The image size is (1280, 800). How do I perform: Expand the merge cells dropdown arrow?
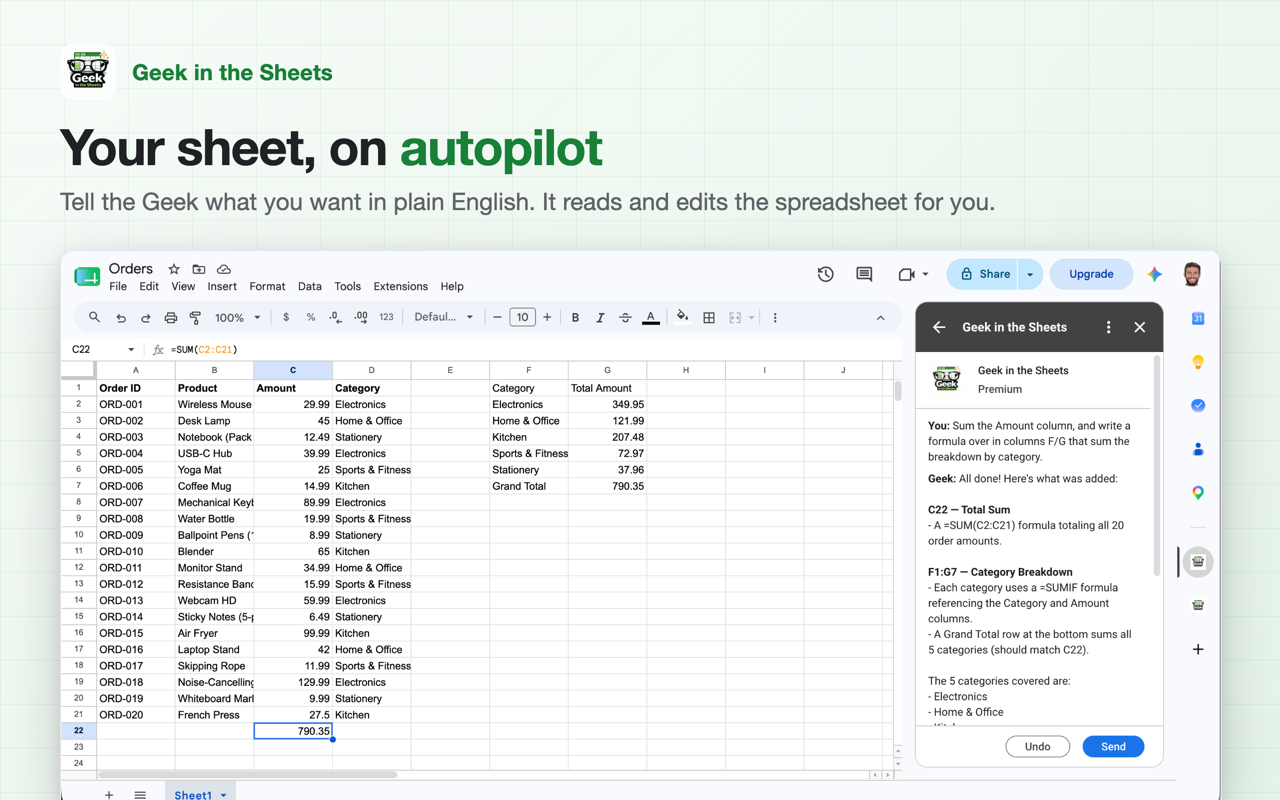coord(751,318)
